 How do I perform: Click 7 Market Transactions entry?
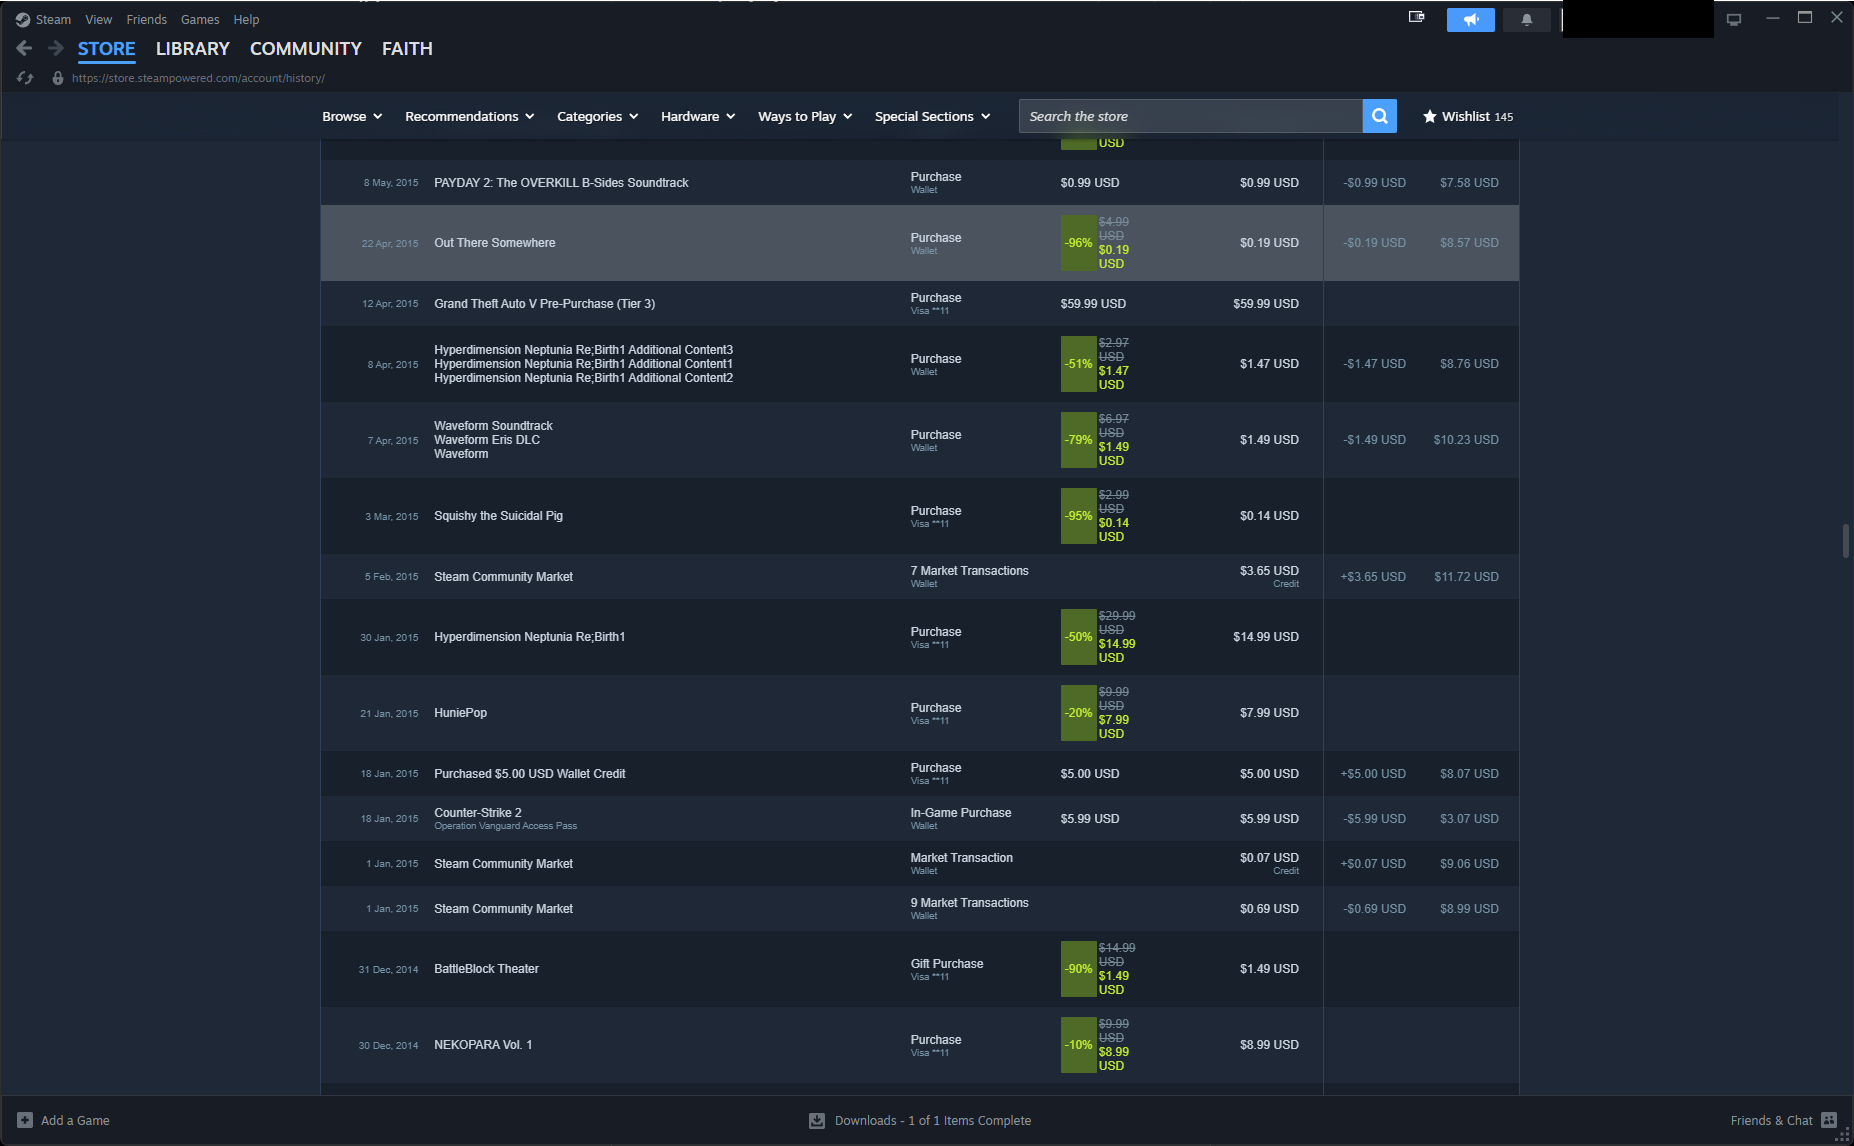(x=969, y=571)
